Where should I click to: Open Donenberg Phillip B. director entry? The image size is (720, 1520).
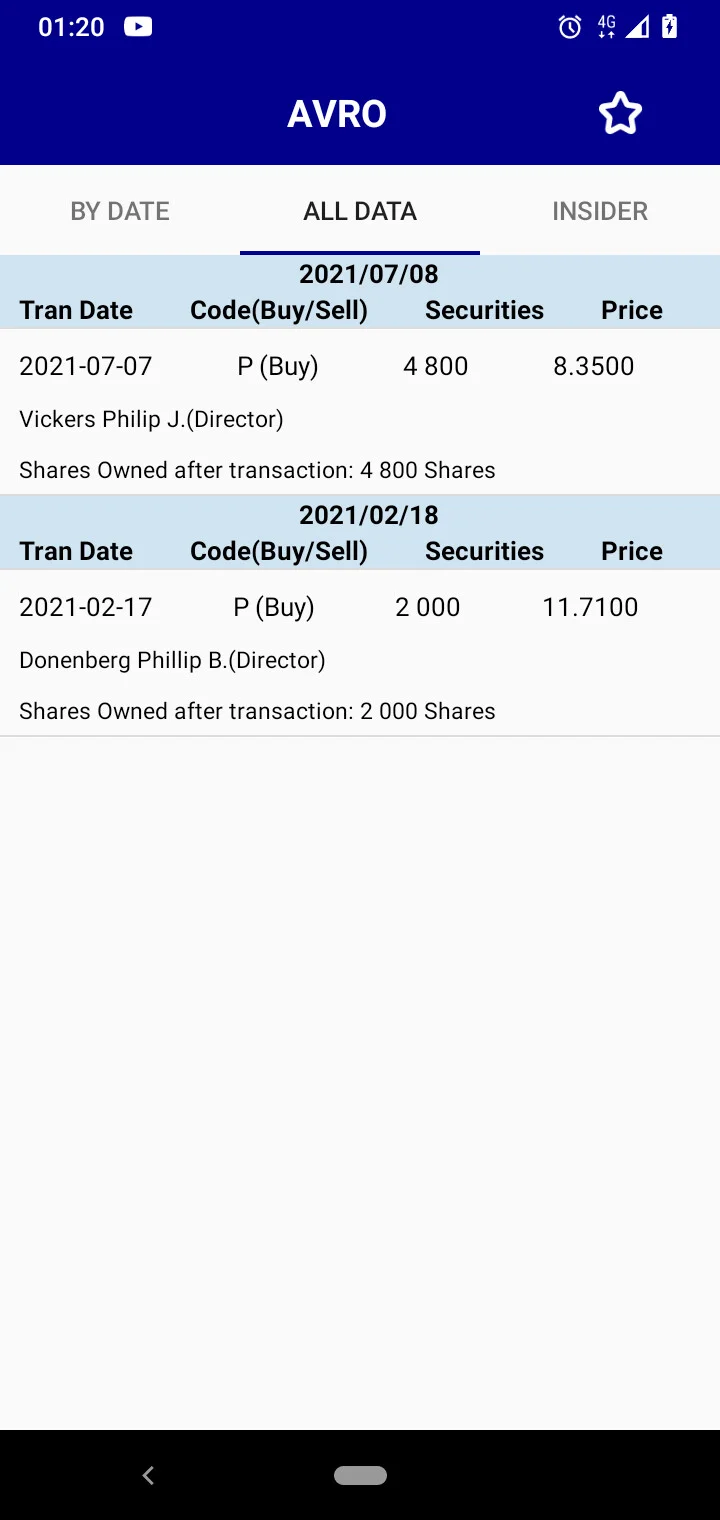coord(173,660)
